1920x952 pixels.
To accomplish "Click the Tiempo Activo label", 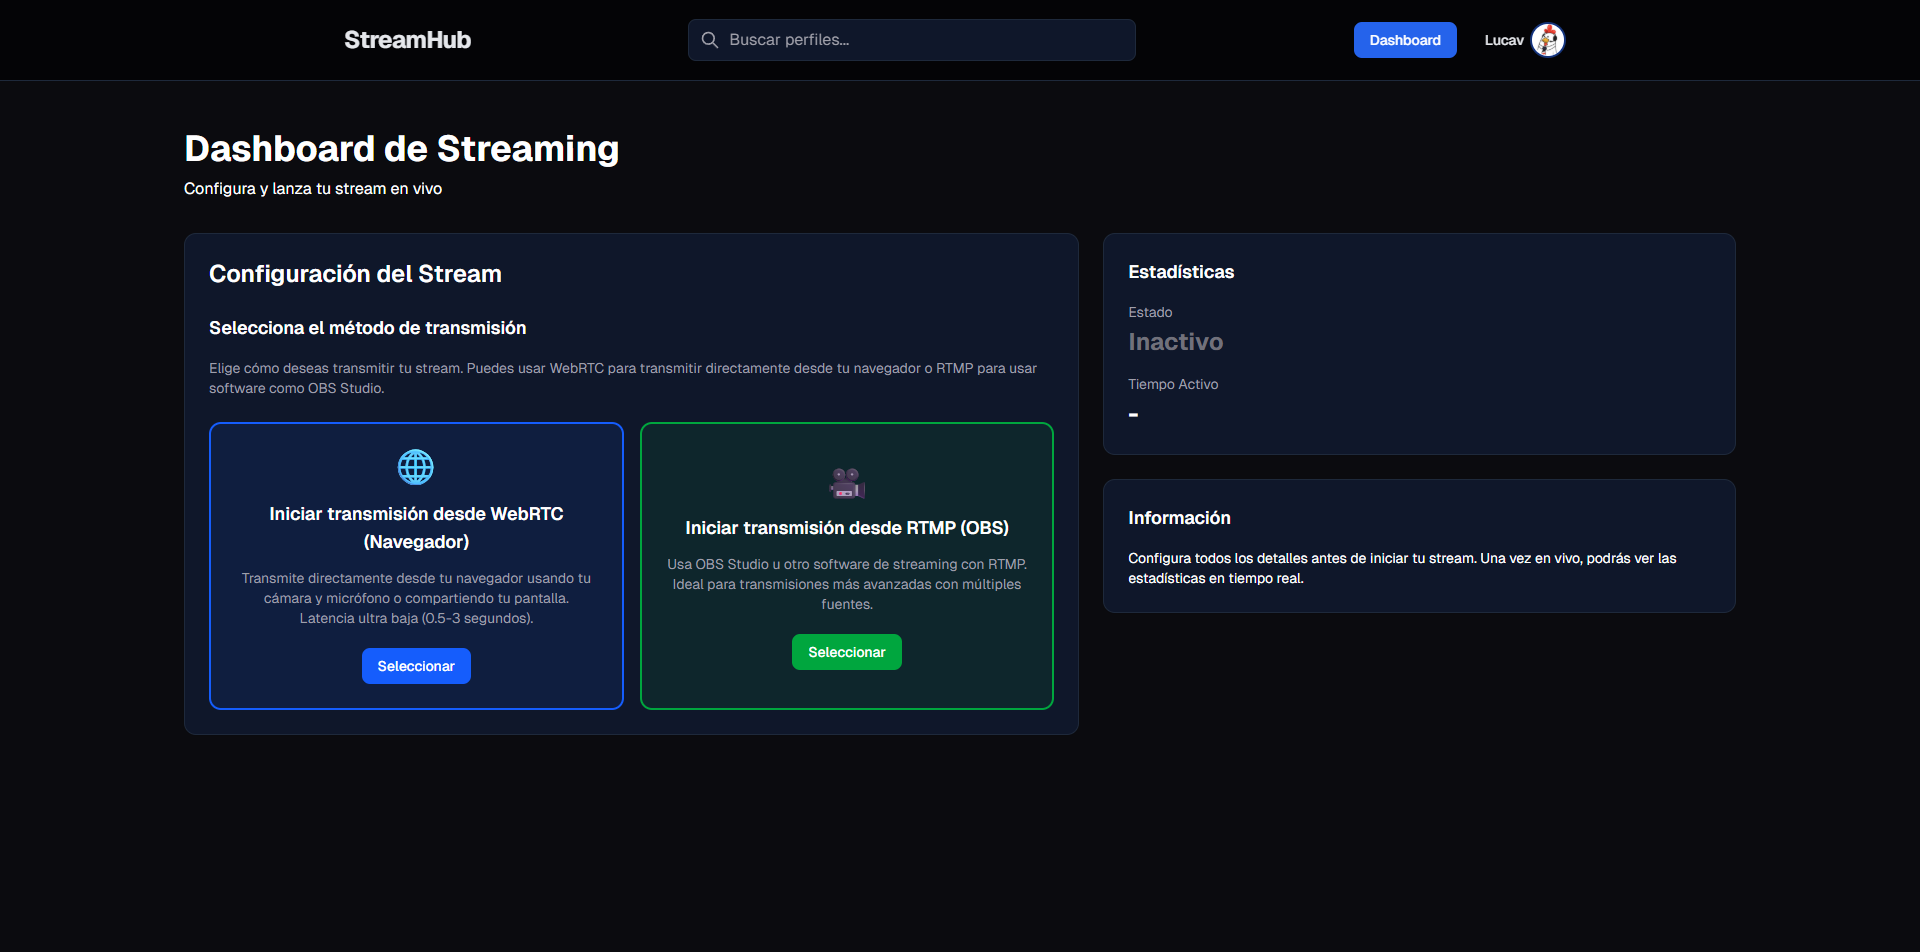I will point(1172,384).
